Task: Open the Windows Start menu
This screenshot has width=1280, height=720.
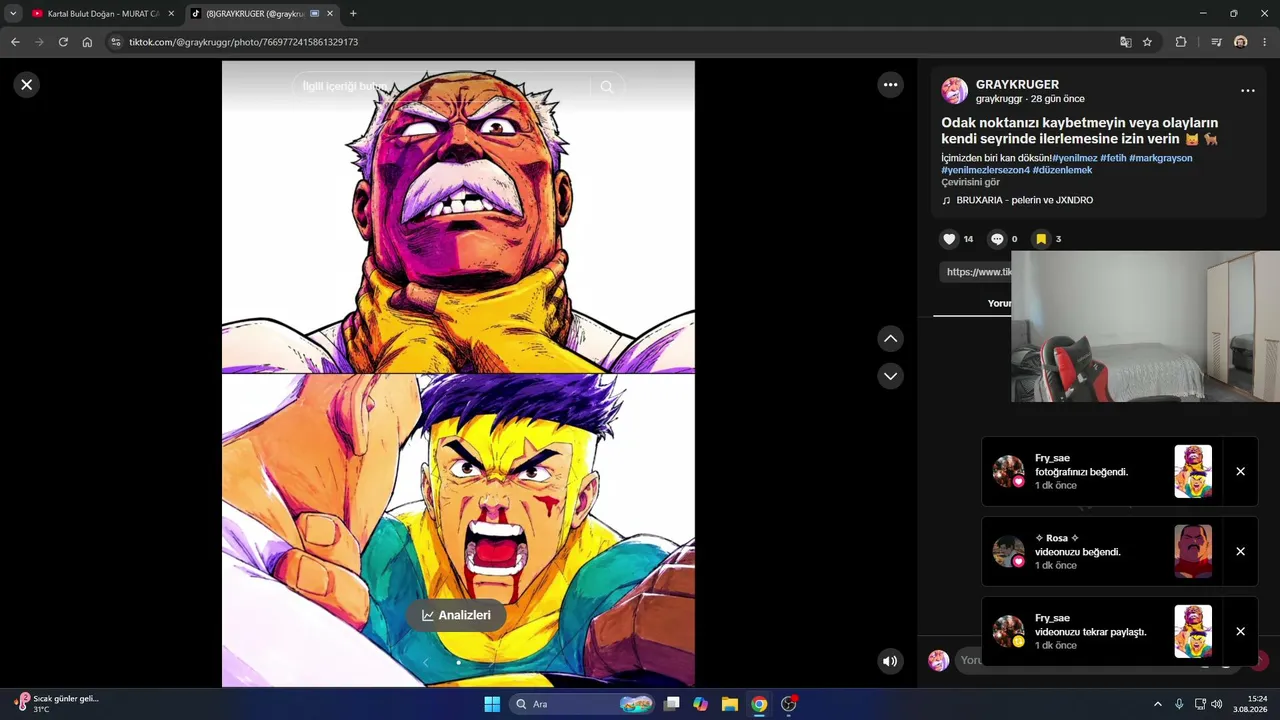Action: click(x=492, y=704)
